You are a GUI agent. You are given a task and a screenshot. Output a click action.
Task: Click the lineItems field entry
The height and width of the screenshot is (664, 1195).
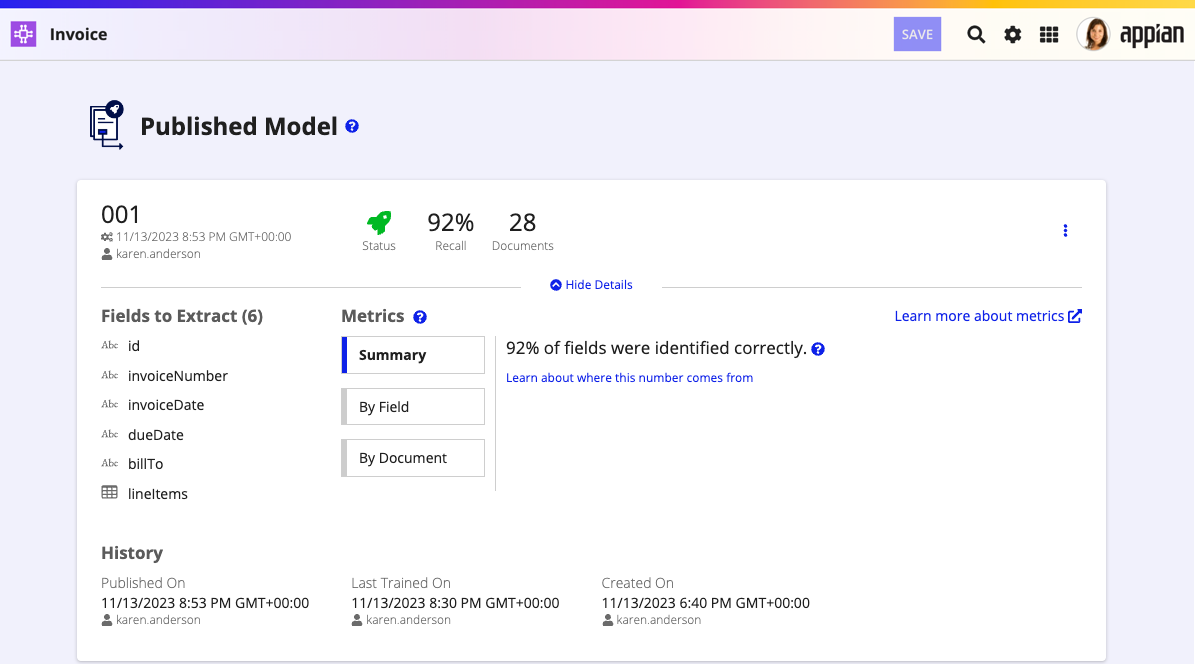point(158,493)
